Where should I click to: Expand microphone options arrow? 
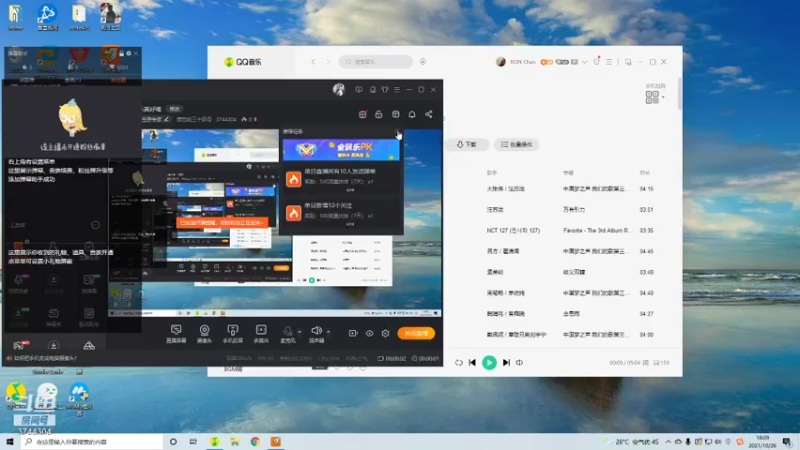coord(299,332)
